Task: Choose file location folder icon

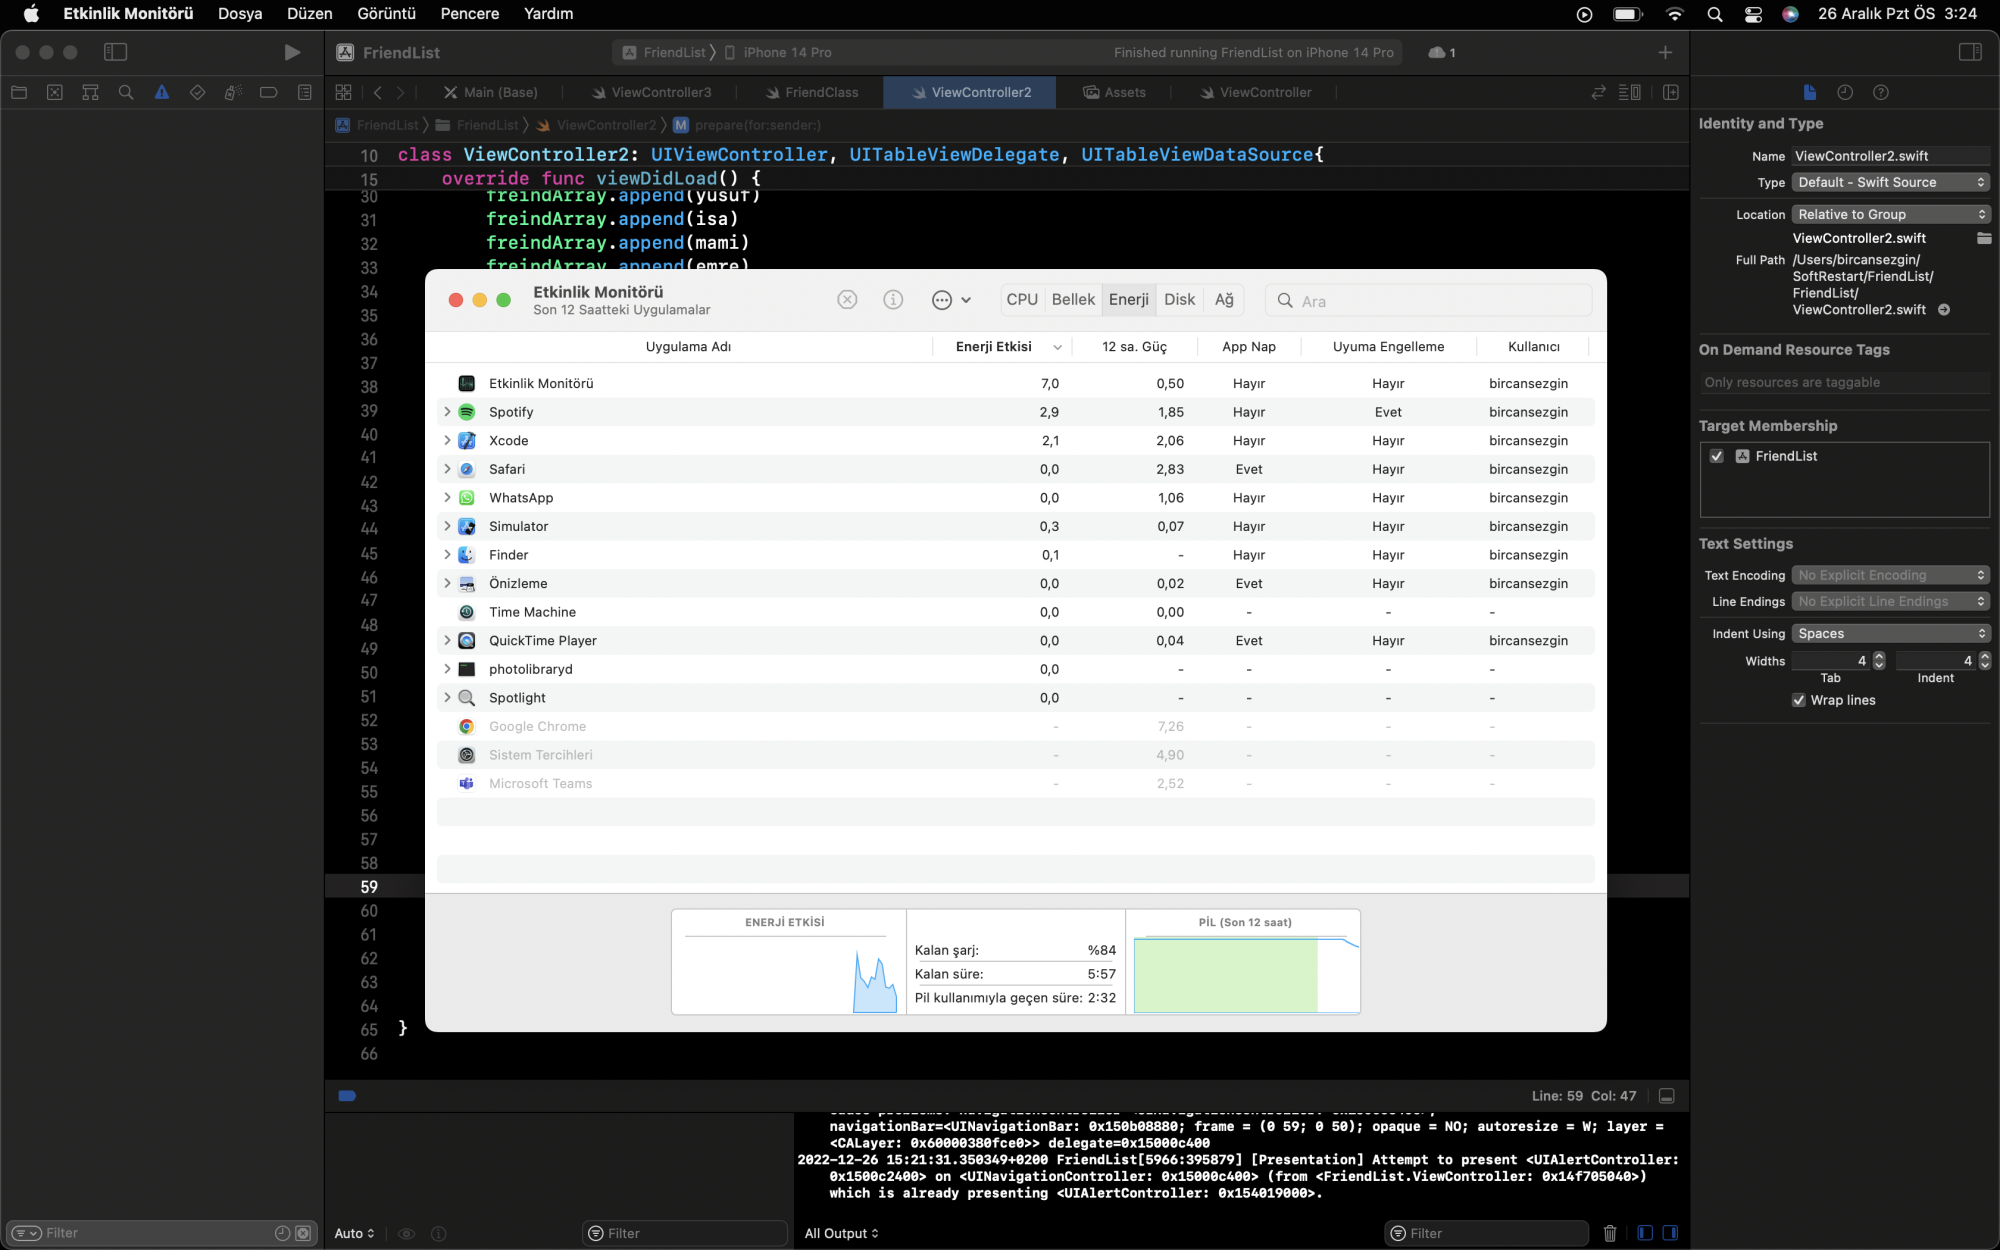Action: pos(1984,238)
